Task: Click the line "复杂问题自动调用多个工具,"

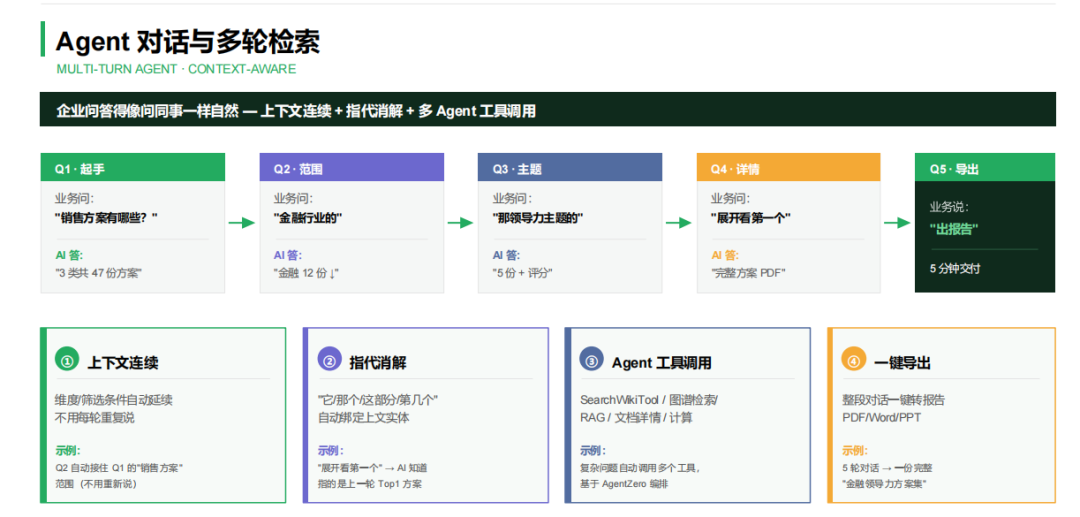Action: click(x=641, y=468)
